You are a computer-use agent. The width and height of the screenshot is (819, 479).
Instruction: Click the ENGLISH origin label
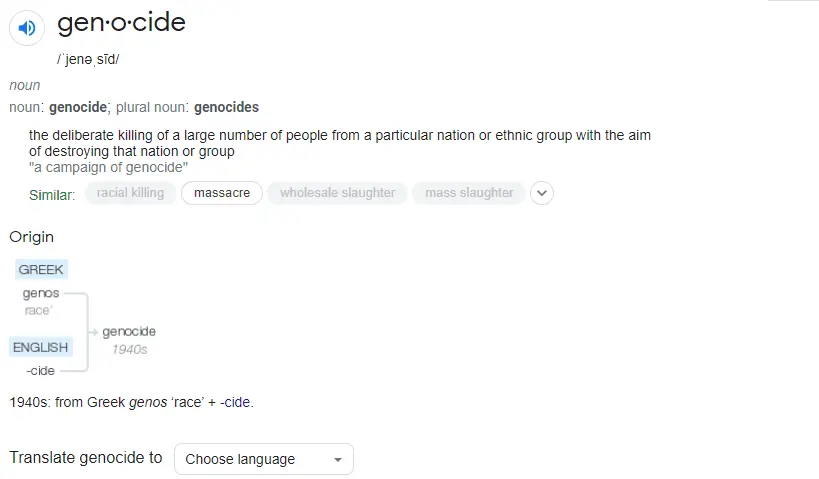coord(41,347)
